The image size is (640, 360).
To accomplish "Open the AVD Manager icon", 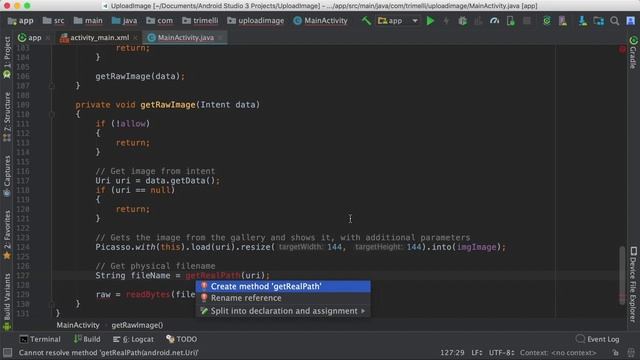I will click(x=563, y=20).
